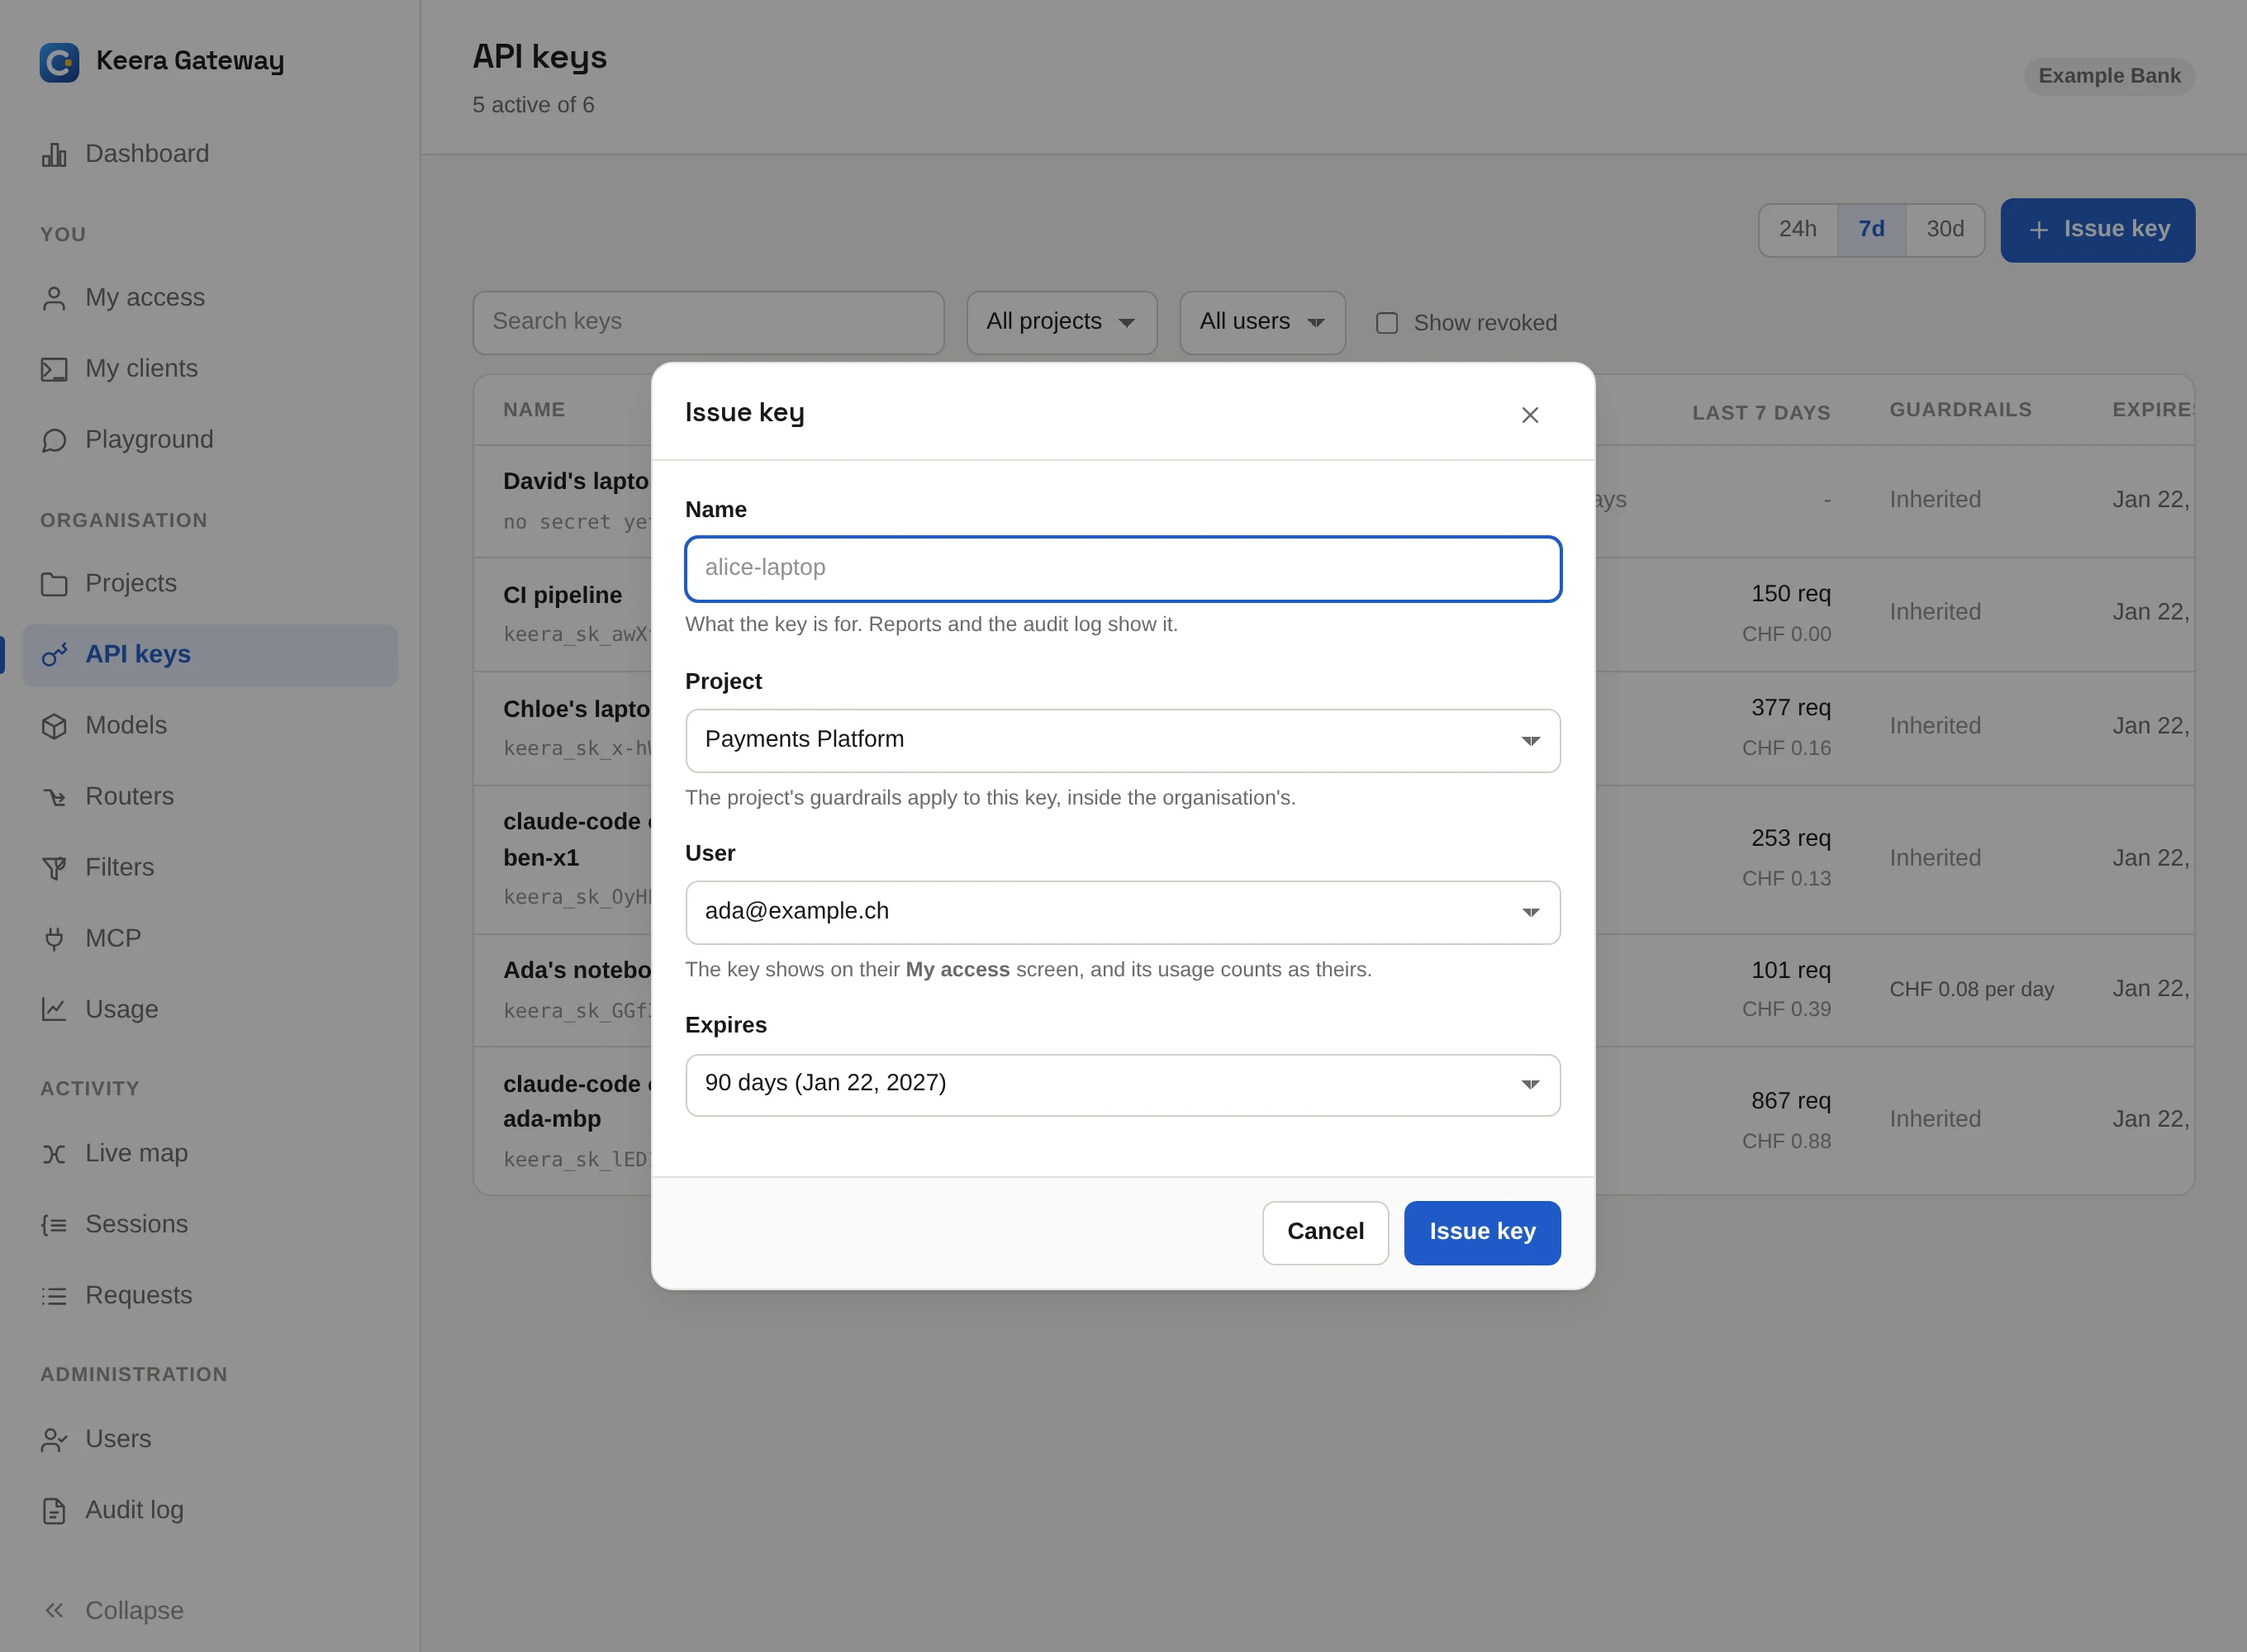The height and width of the screenshot is (1652, 2247).
Task: Click the 377 req usage value
Action: [1791, 708]
